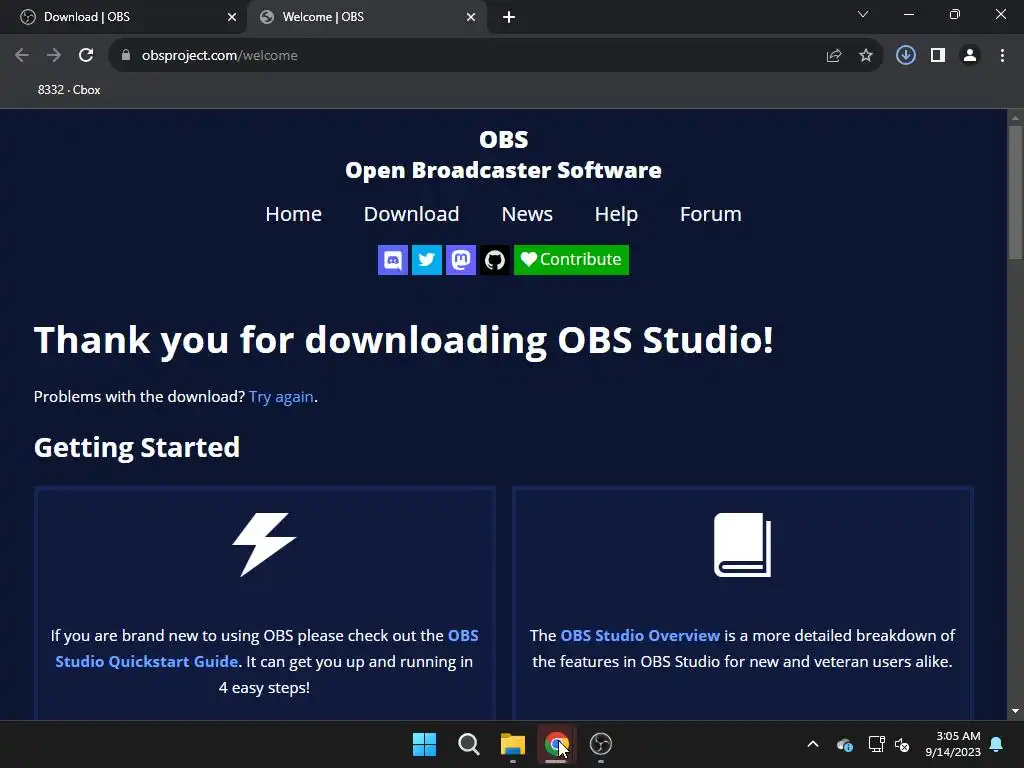This screenshot has width=1024, height=768.
Task: Click the page vertical scrollbar thumb
Action: [1015, 193]
